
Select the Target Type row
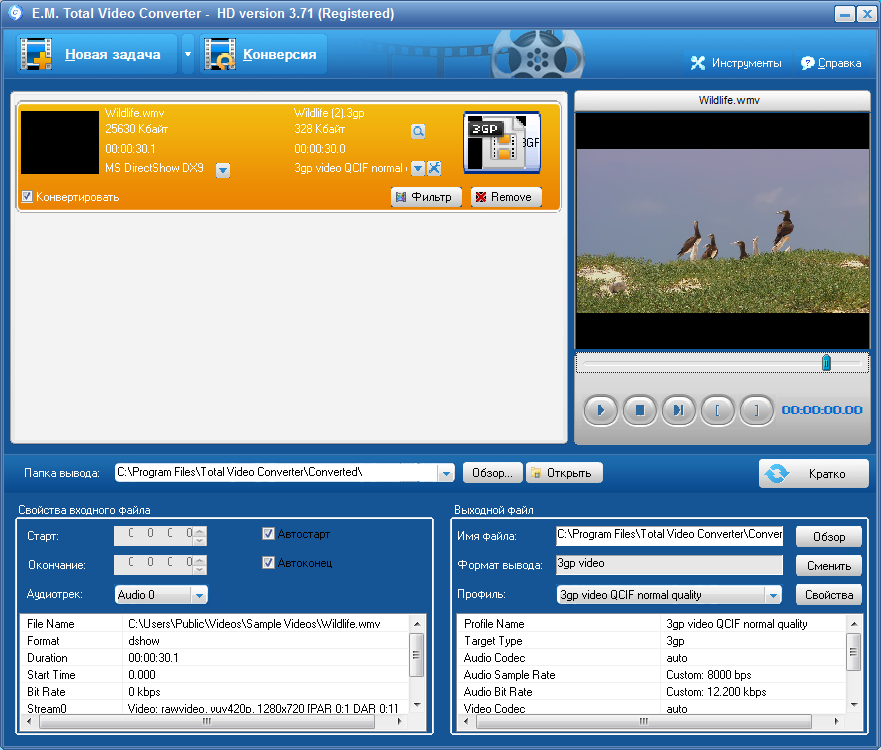(652, 641)
